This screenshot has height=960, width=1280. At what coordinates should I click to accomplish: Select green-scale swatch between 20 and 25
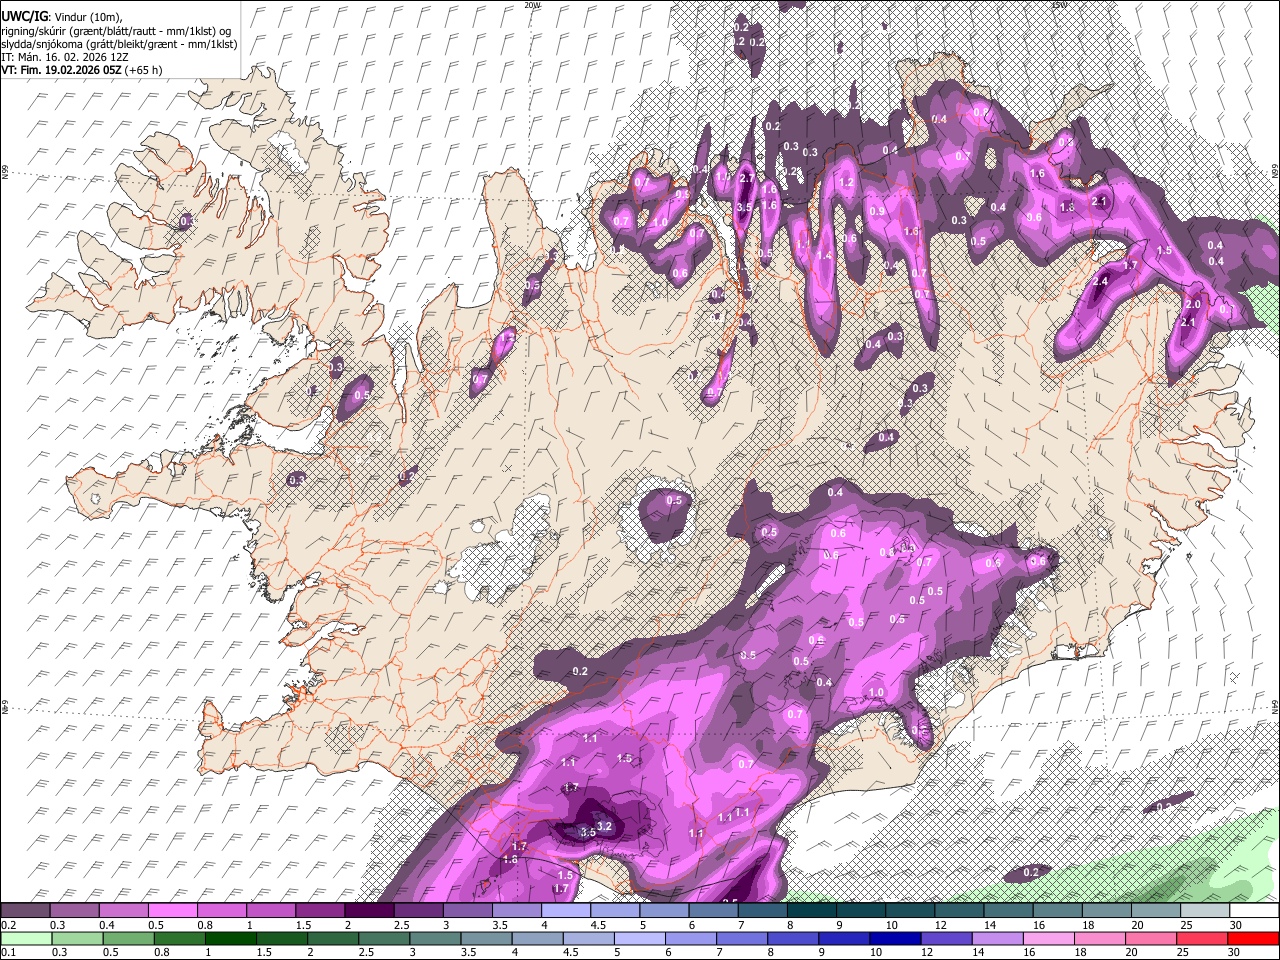point(1153,938)
